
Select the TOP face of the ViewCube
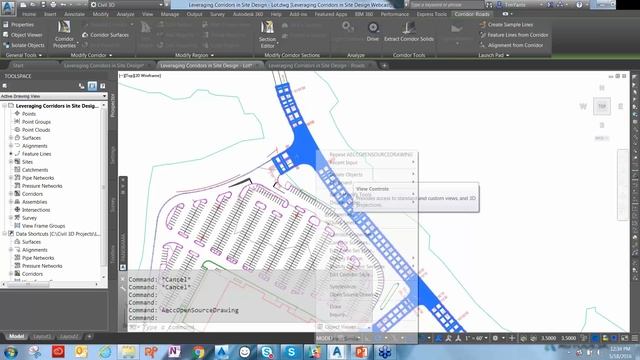pos(602,107)
